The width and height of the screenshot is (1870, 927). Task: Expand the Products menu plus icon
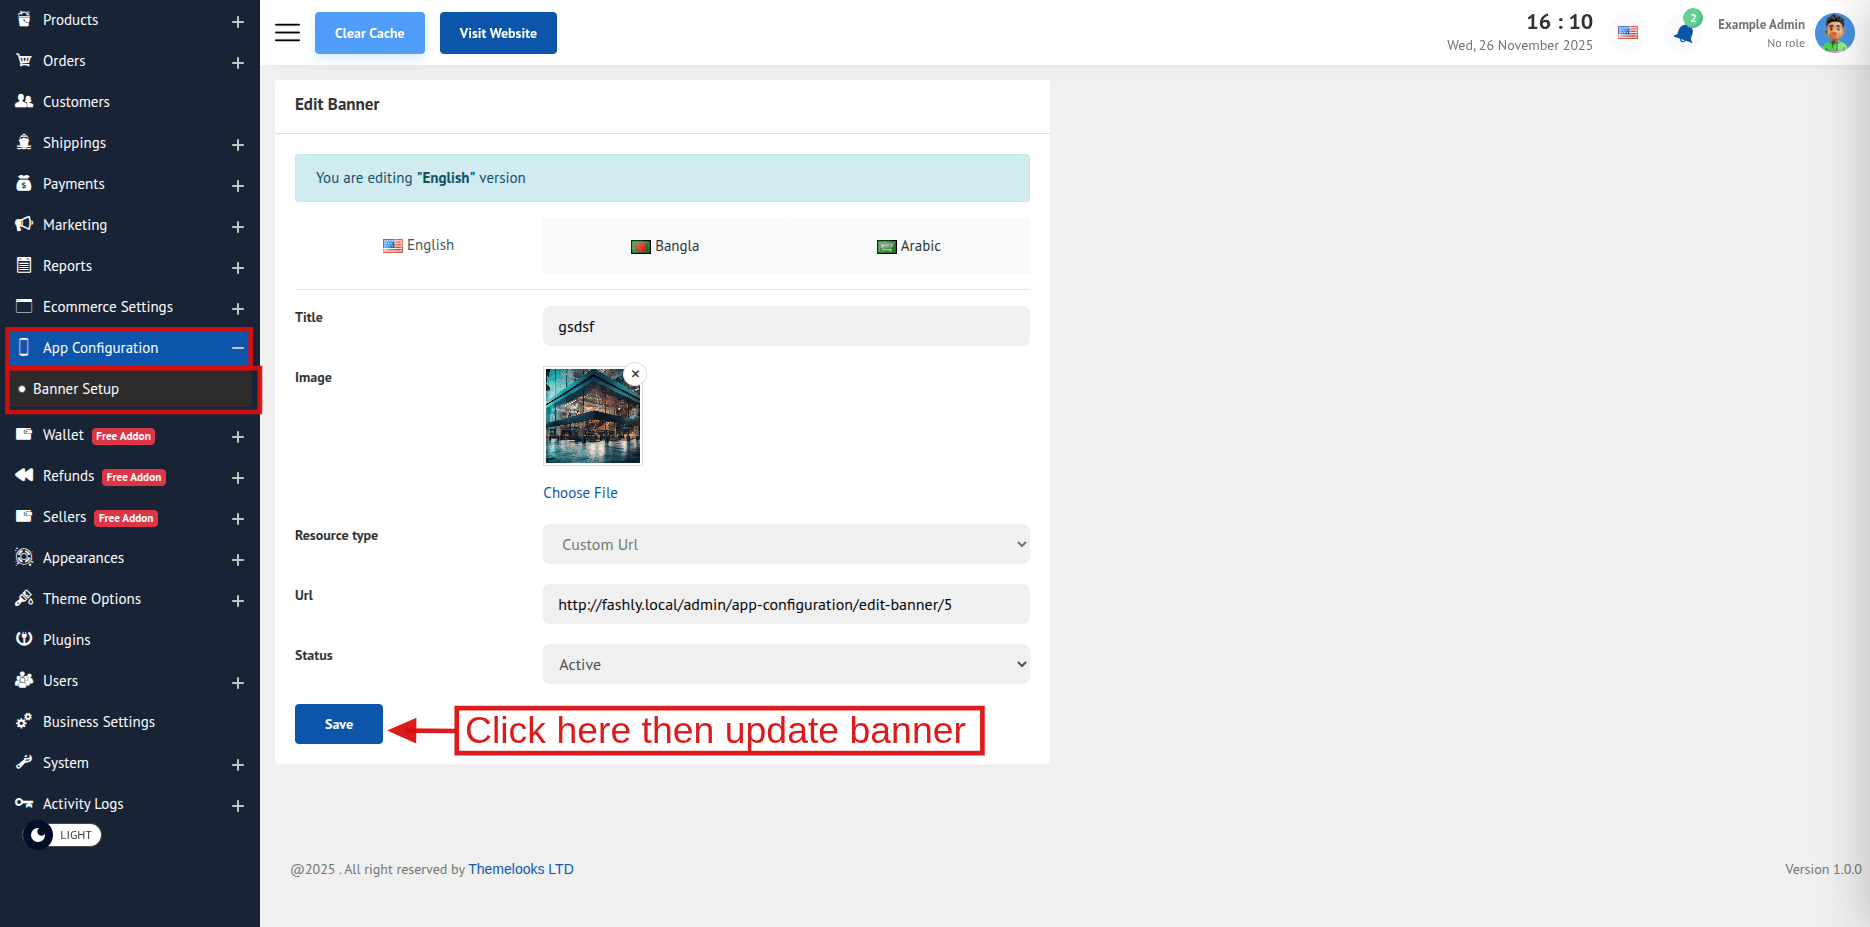pos(238,22)
